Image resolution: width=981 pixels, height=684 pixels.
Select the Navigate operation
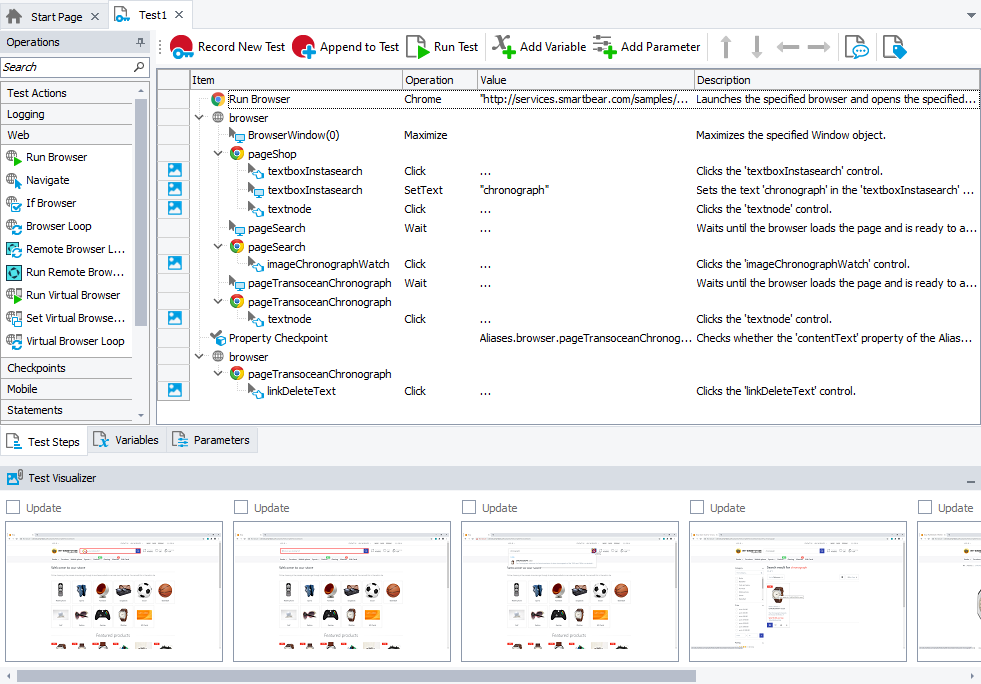click(48, 180)
